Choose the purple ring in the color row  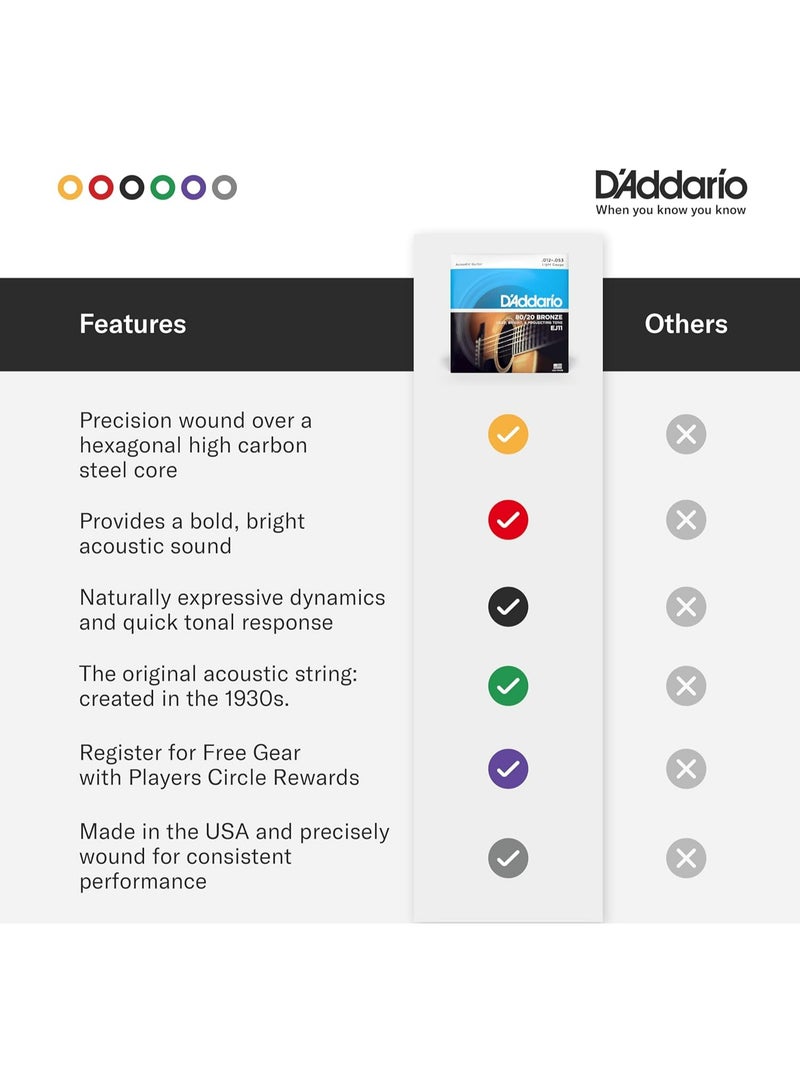click(x=194, y=187)
